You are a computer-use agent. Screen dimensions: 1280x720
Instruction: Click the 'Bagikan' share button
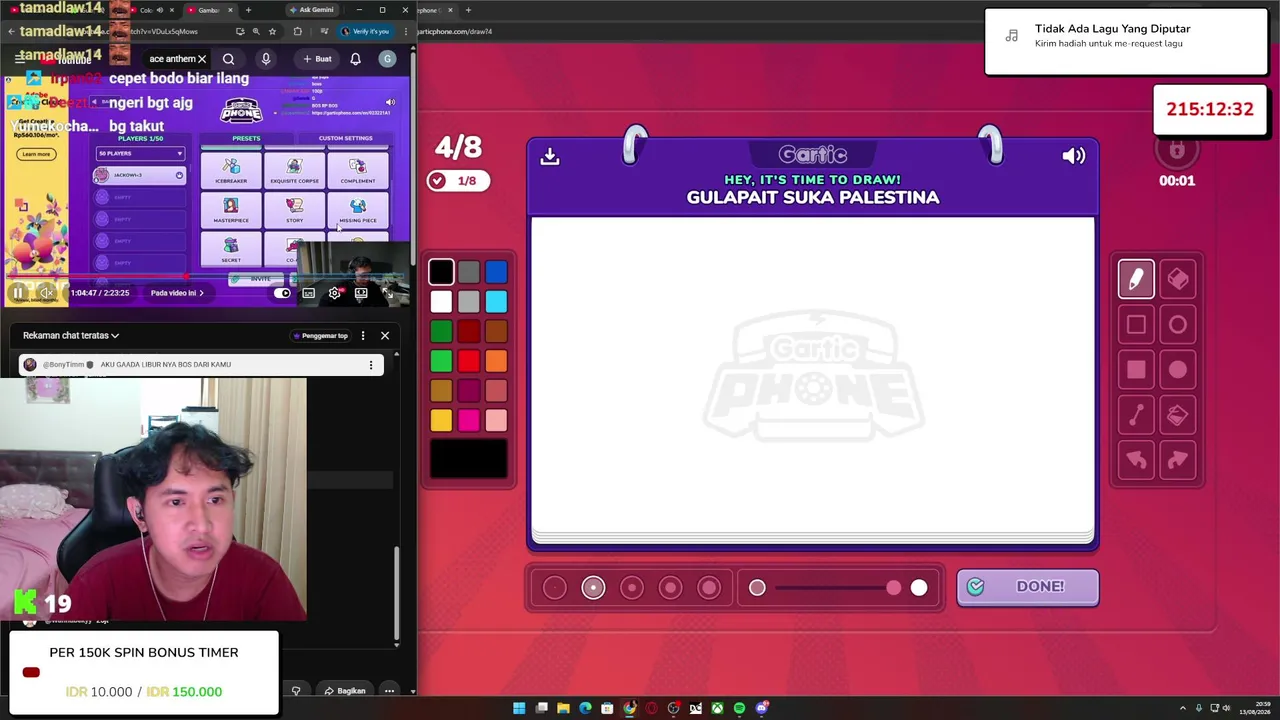point(344,691)
